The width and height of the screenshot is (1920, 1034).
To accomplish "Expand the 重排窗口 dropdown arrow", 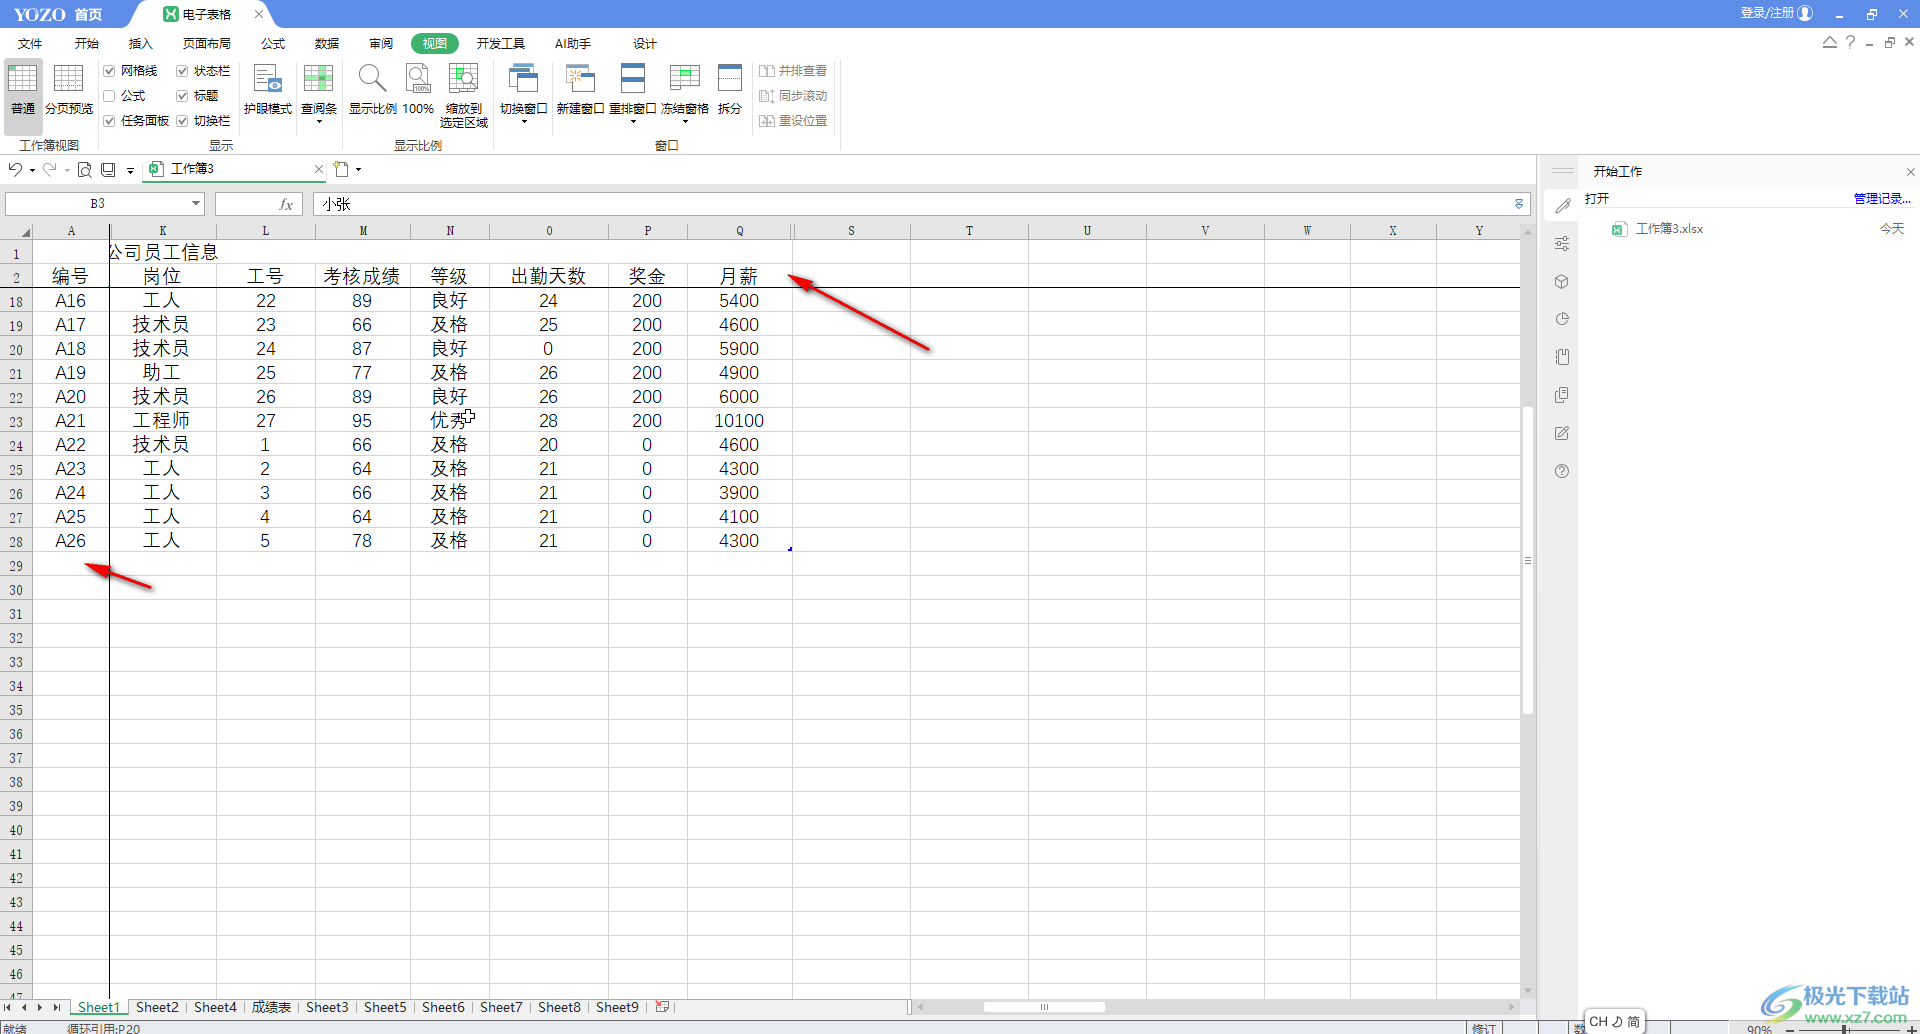I will (633, 122).
